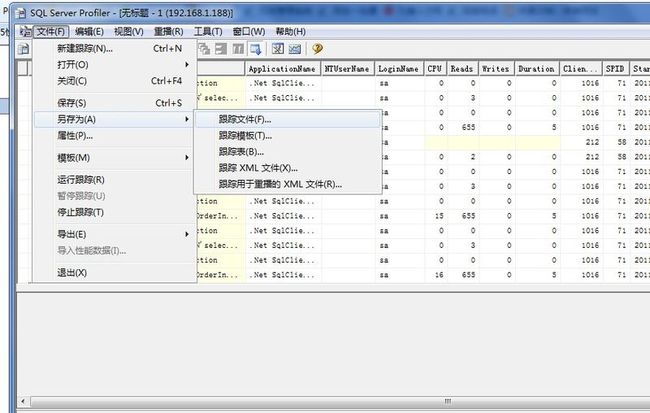
Task: Click the CPU column header
Action: [435, 69]
